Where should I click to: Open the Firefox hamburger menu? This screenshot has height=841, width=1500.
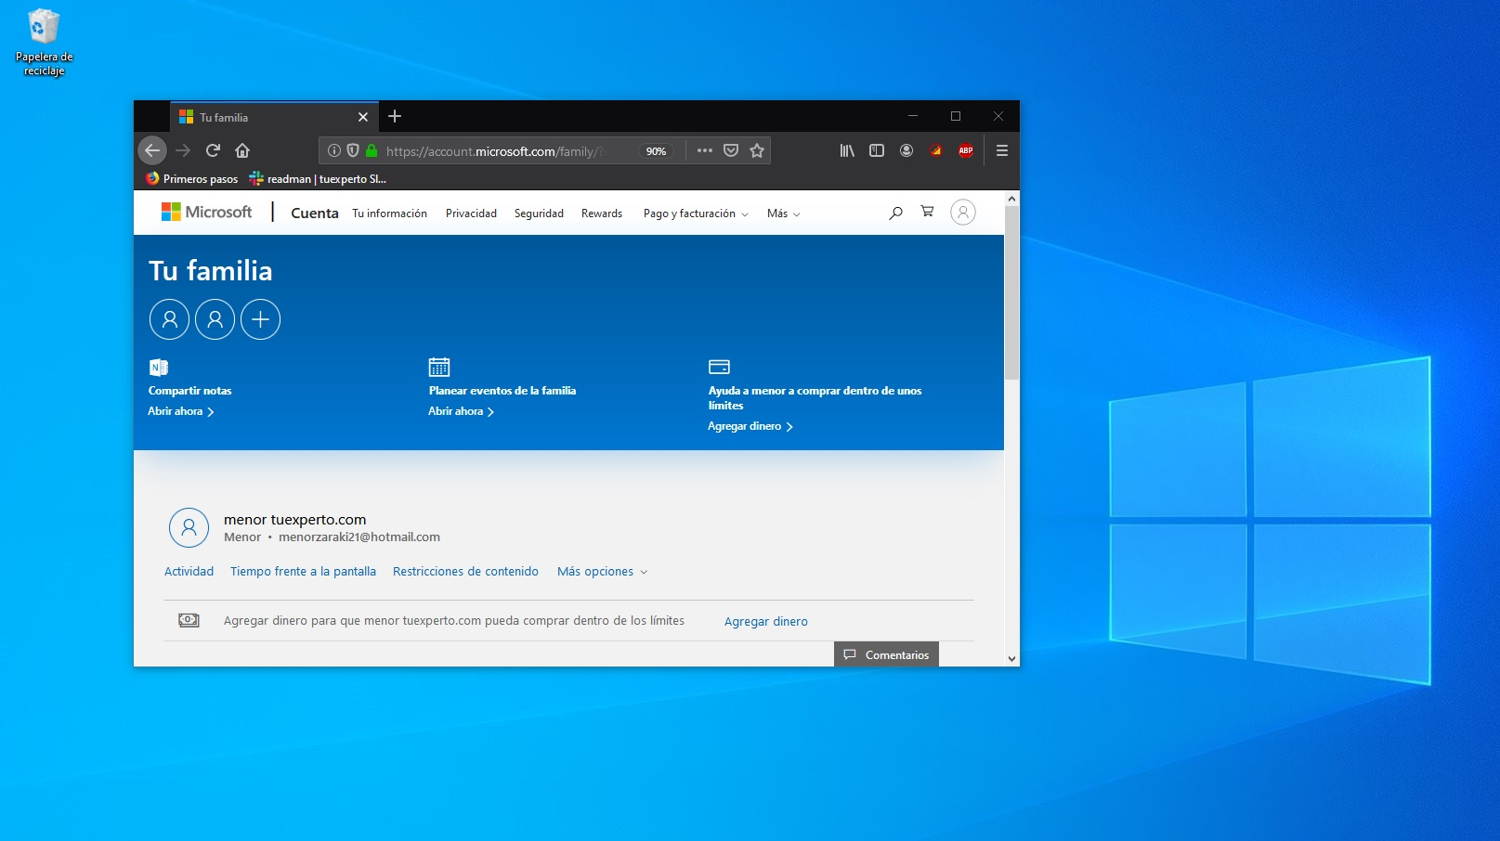(1001, 151)
